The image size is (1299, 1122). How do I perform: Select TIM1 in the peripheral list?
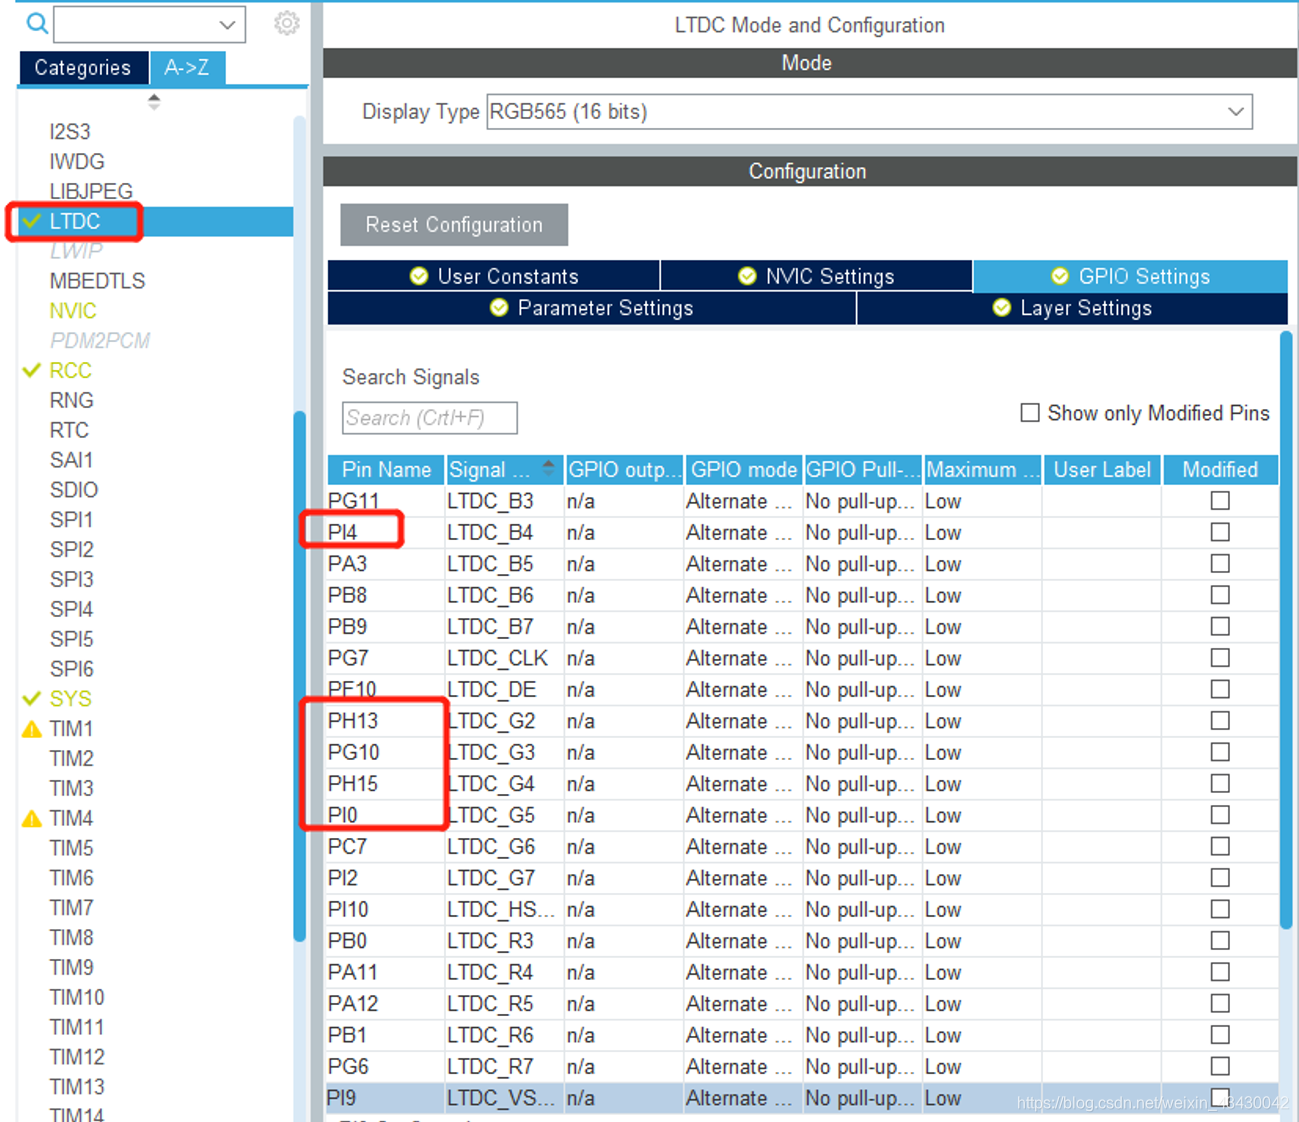pos(72,728)
